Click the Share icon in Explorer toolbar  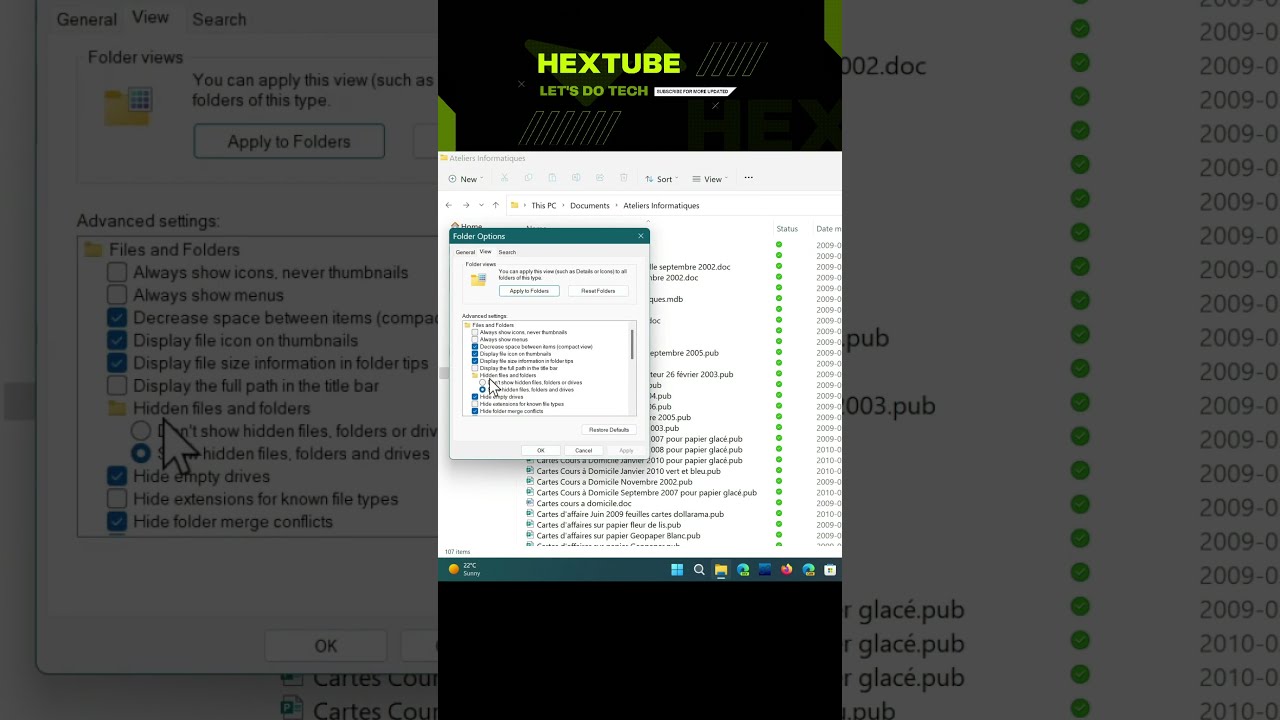tap(600, 178)
